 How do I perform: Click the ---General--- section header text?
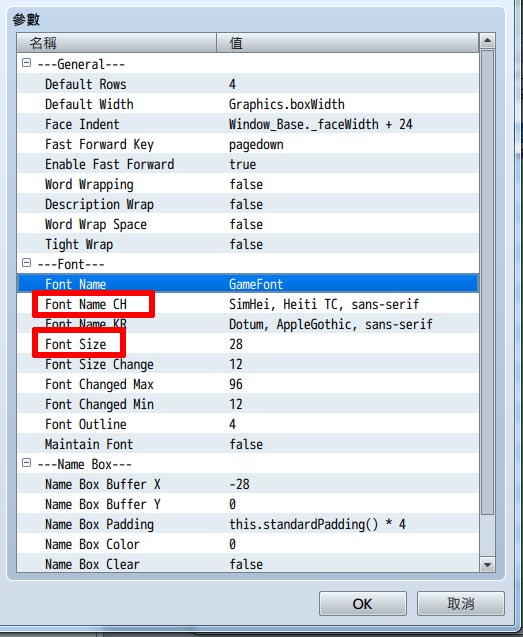pyautogui.click(x=81, y=64)
